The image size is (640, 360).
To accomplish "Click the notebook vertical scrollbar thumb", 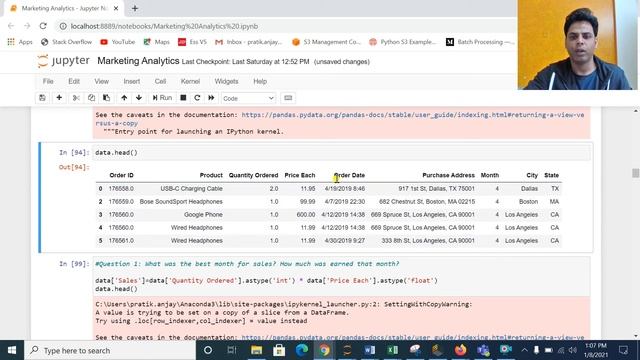I will coord(635,173).
